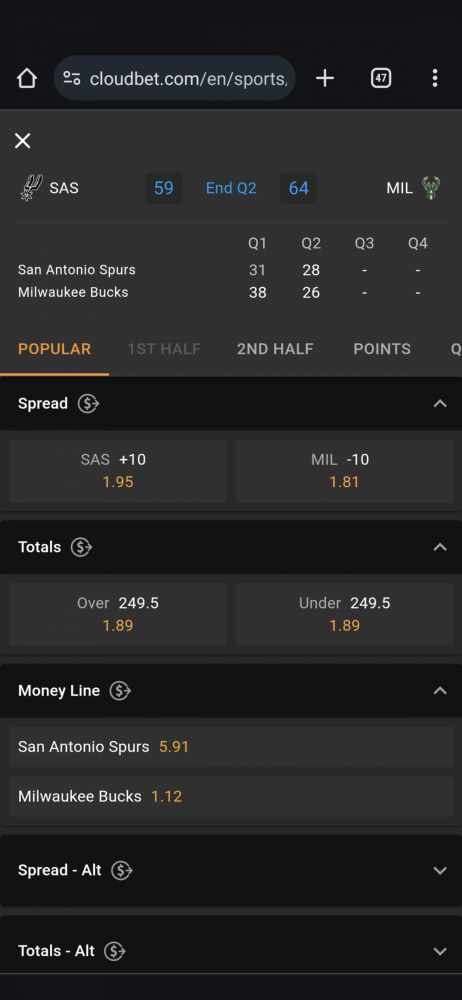
Task: Collapse the Spread section
Action: 440,404
